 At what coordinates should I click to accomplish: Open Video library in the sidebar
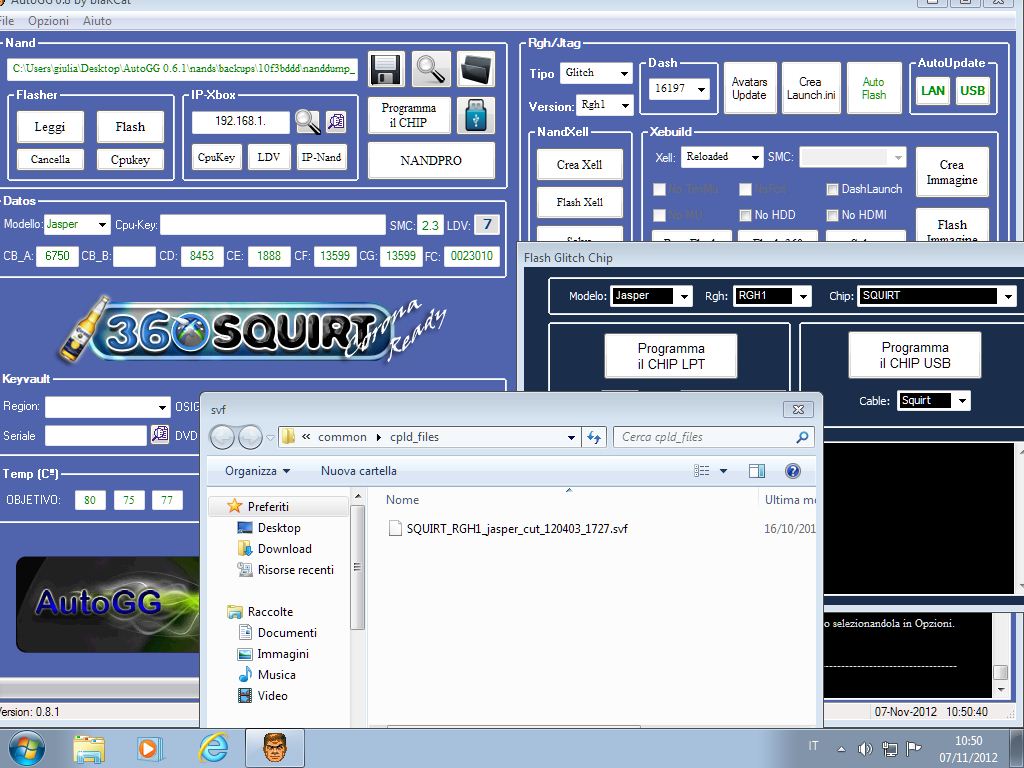pyautogui.click(x=263, y=696)
